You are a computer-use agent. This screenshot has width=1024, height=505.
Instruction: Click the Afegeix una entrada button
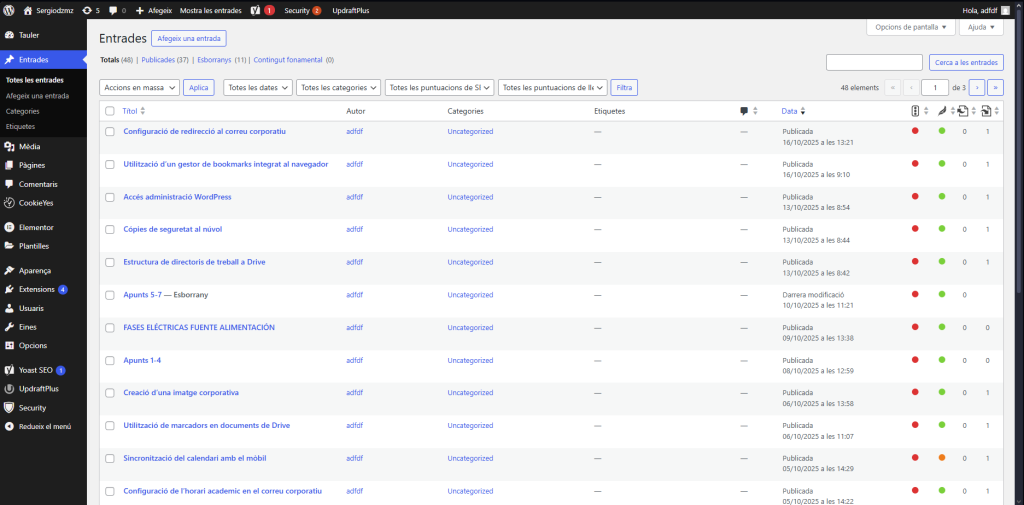pyautogui.click(x=189, y=39)
